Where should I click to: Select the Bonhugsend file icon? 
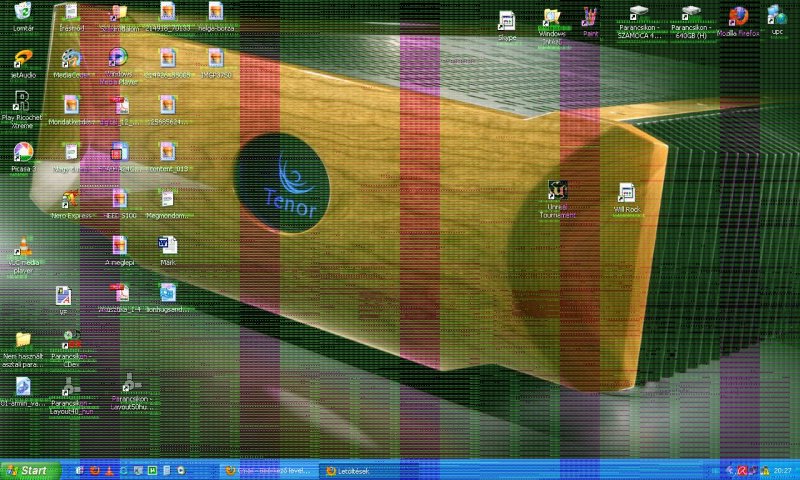(167, 293)
